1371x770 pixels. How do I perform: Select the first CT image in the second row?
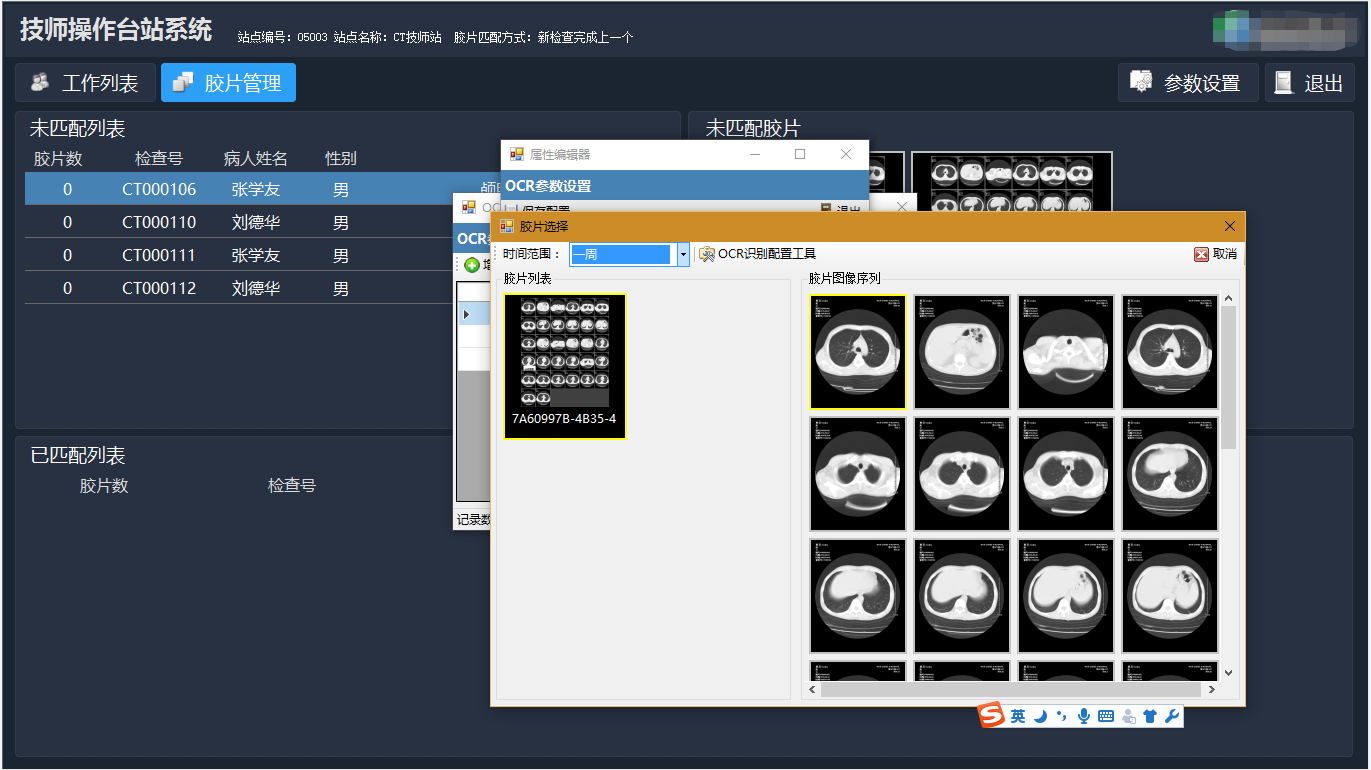tap(858, 474)
